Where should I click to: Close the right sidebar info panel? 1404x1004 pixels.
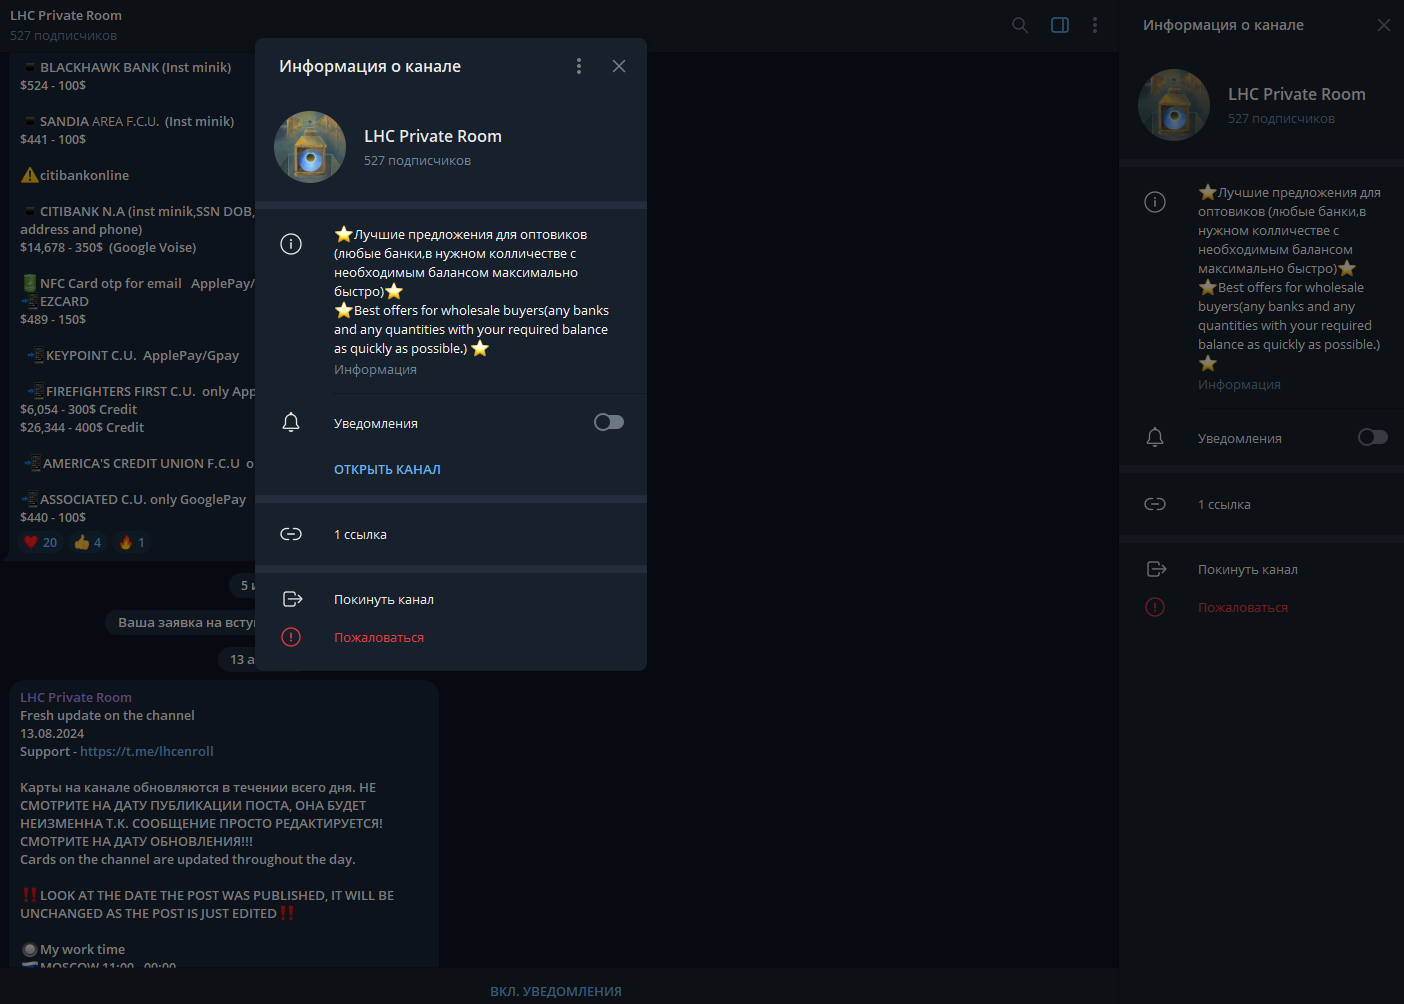pos(1383,25)
